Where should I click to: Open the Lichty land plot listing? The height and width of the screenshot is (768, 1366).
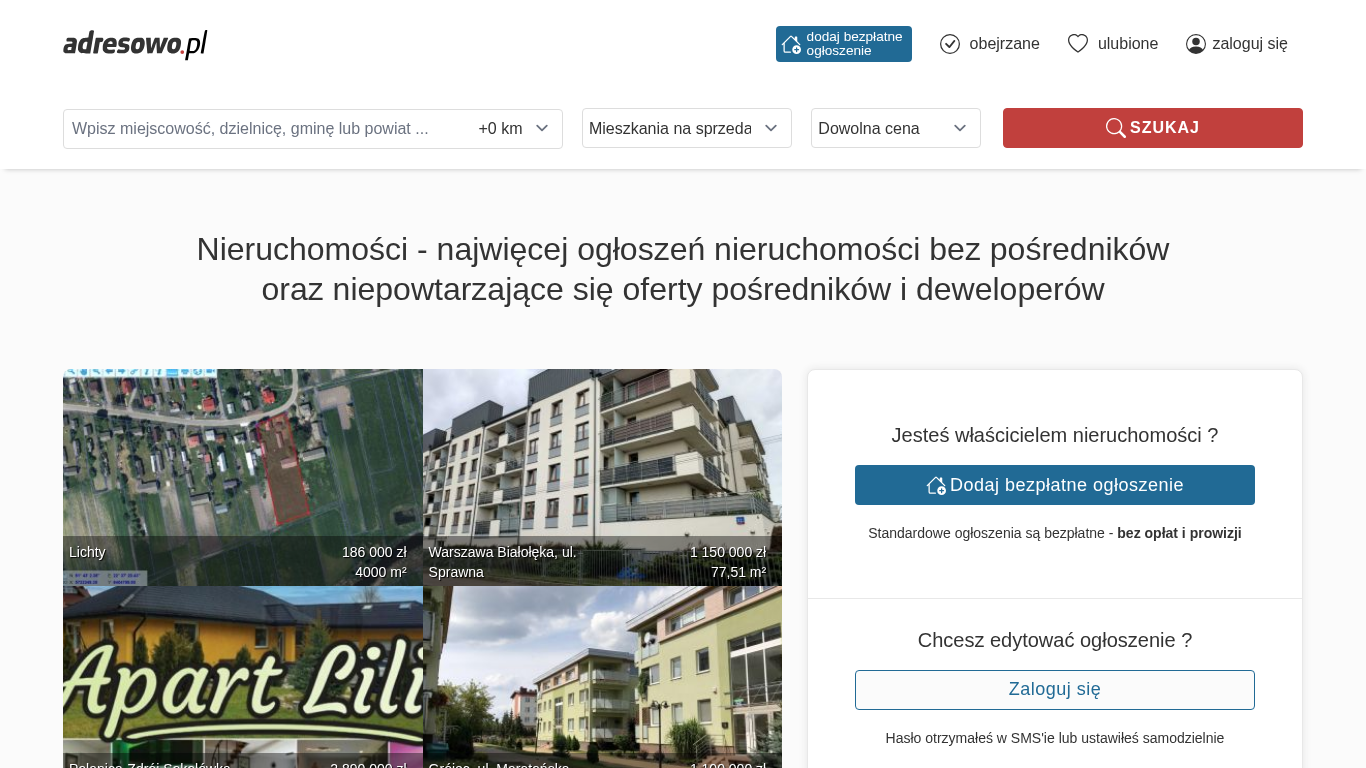coord(242,476)
